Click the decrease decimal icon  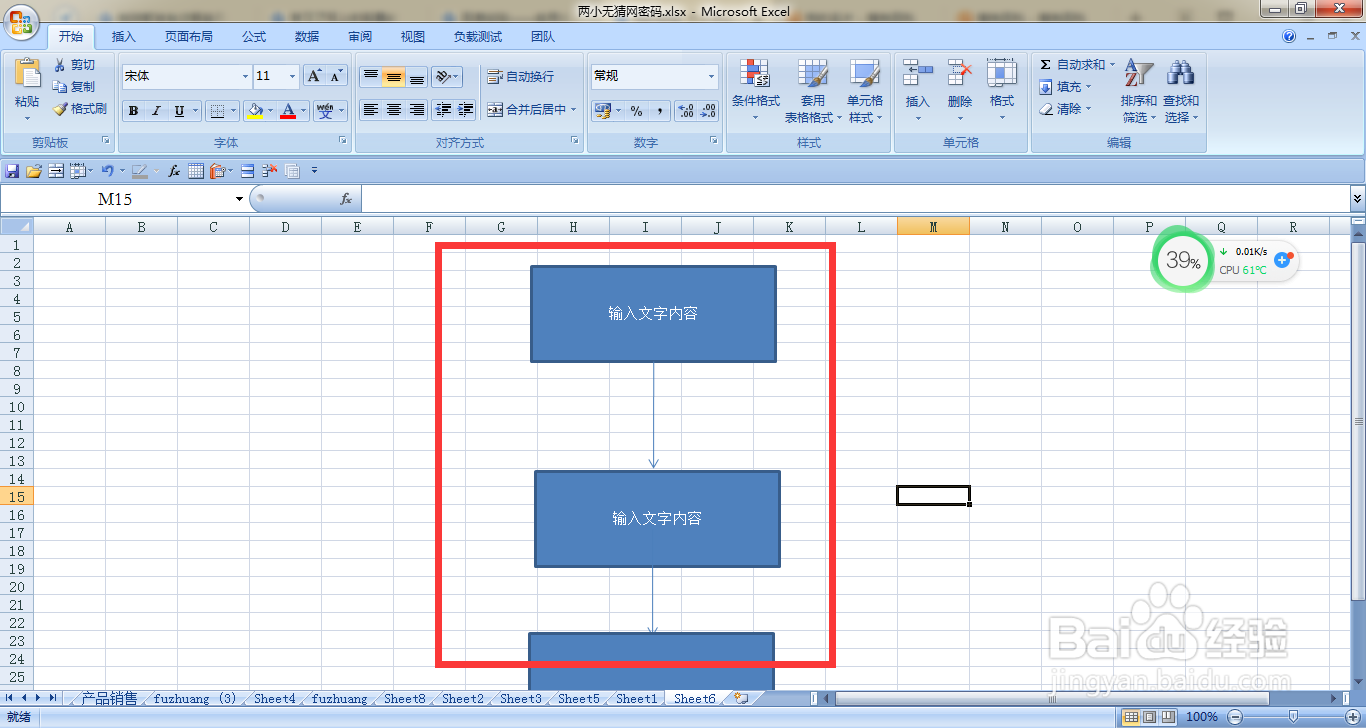[709, 111]
